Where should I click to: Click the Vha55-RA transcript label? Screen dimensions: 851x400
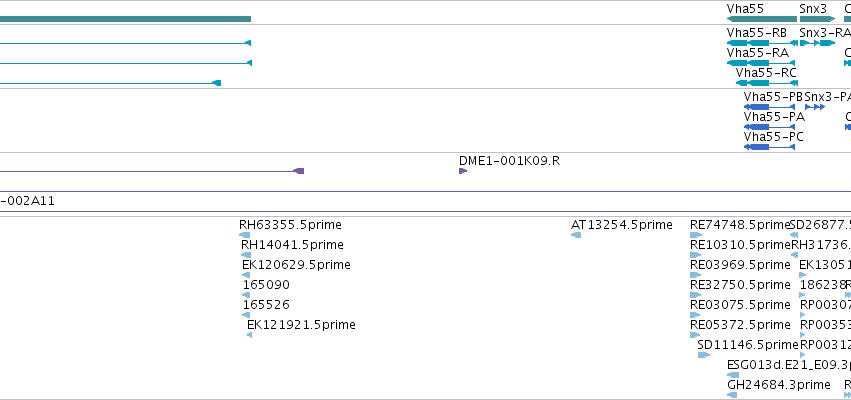click(758, 53)
